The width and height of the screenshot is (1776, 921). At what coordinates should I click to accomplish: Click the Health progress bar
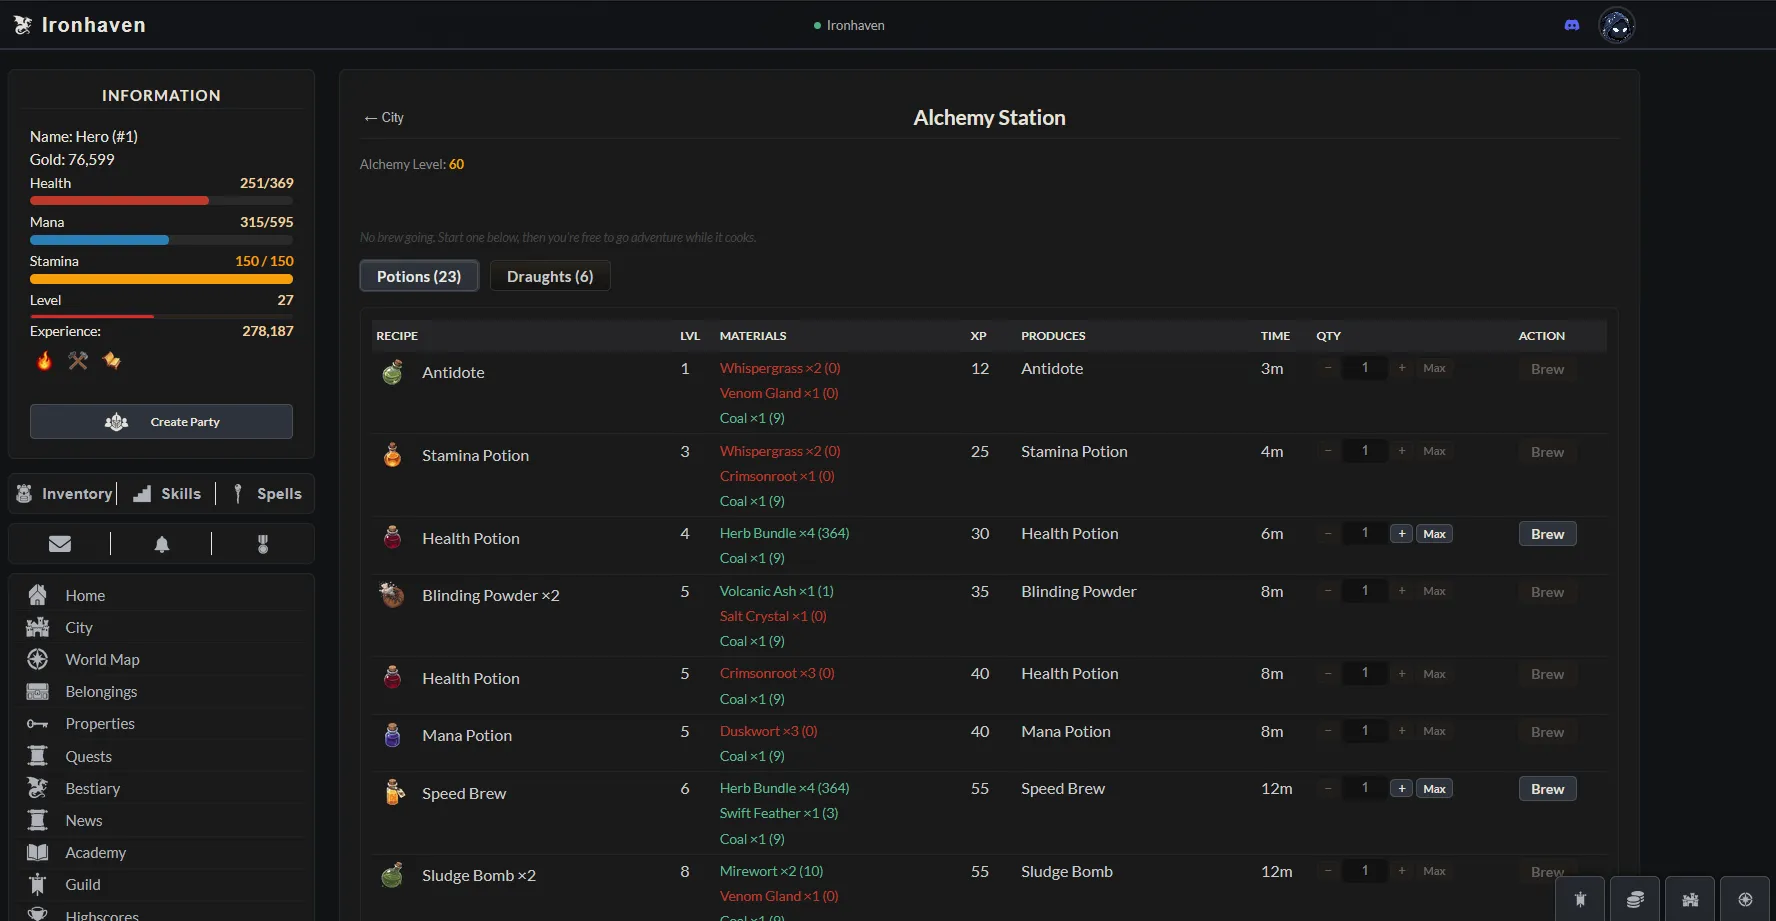click(x=161, y=201)
